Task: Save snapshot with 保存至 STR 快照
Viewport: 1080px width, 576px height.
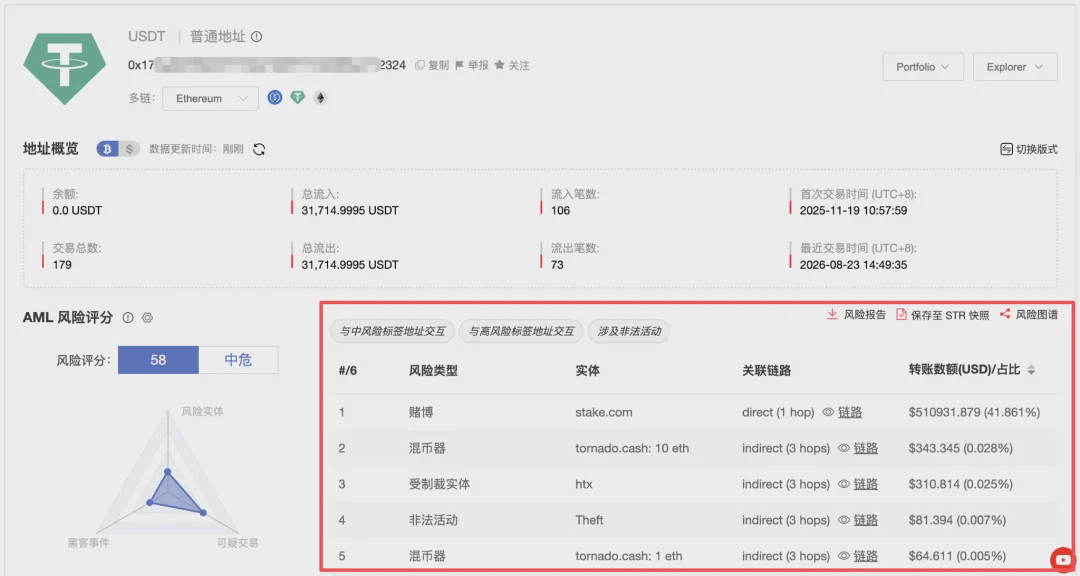Action: click(x=942, y=315)
